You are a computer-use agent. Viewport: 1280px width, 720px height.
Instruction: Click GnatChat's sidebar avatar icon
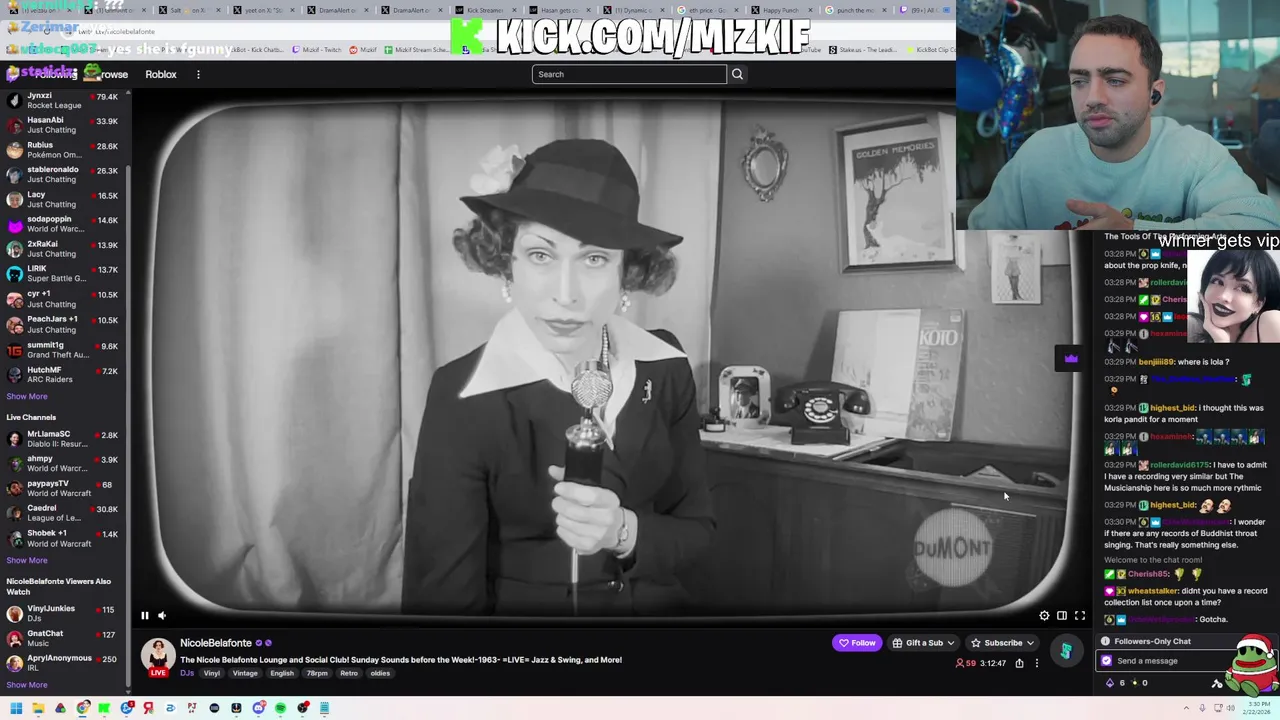[14, 638]
